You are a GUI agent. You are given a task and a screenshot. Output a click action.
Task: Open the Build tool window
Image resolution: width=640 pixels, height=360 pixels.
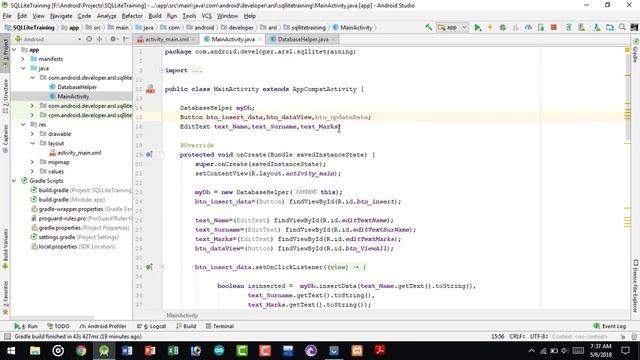click(x=186, y=326)
